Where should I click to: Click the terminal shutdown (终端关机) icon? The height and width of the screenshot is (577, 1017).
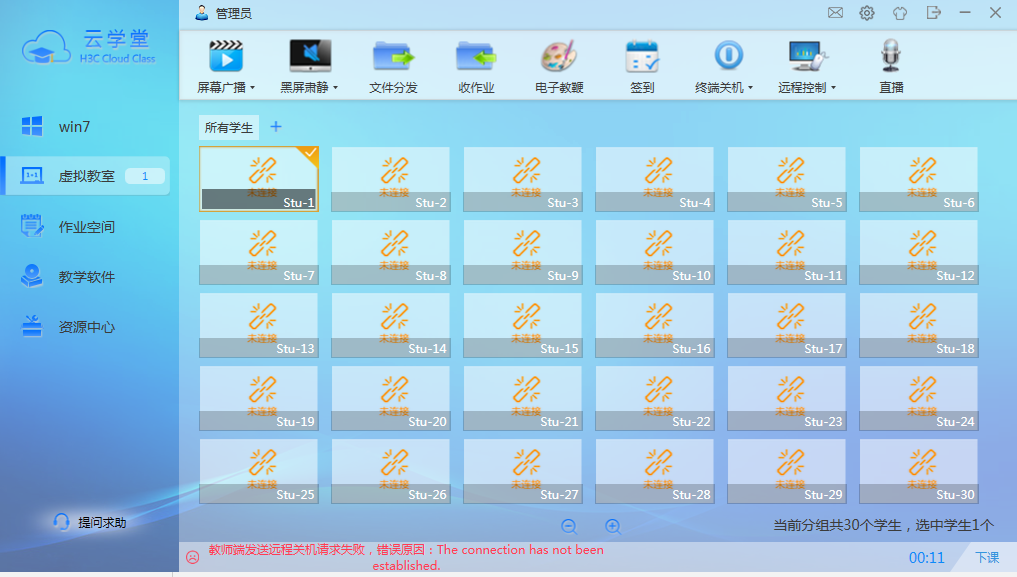(728, 55)
